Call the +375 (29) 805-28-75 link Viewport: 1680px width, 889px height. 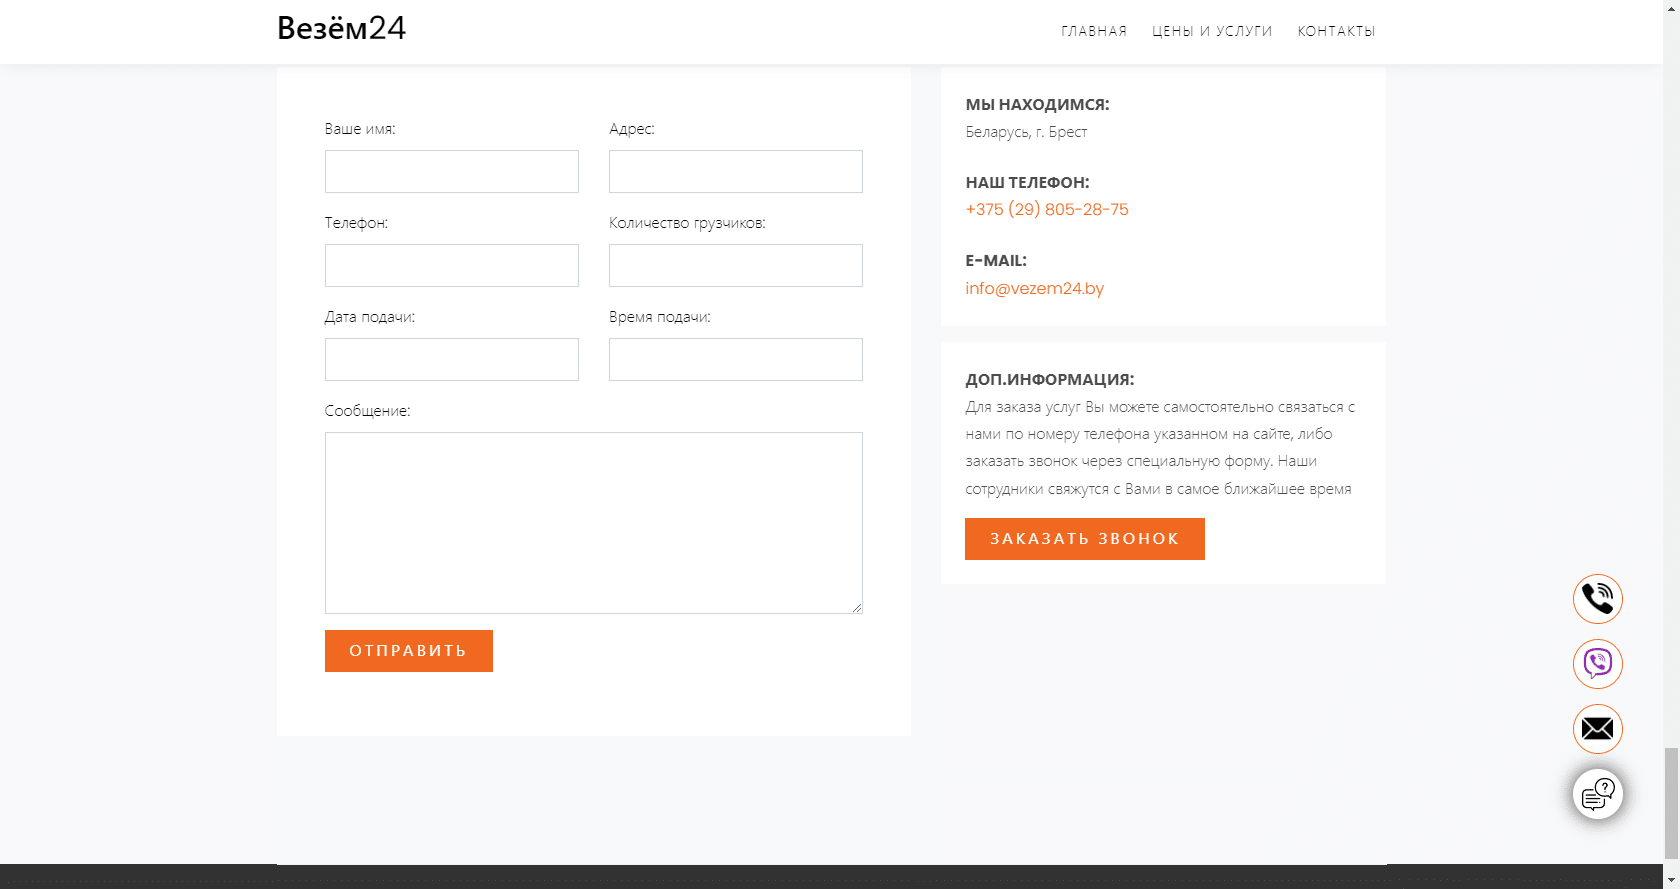pyautogui.click(x=1047, y=209)
